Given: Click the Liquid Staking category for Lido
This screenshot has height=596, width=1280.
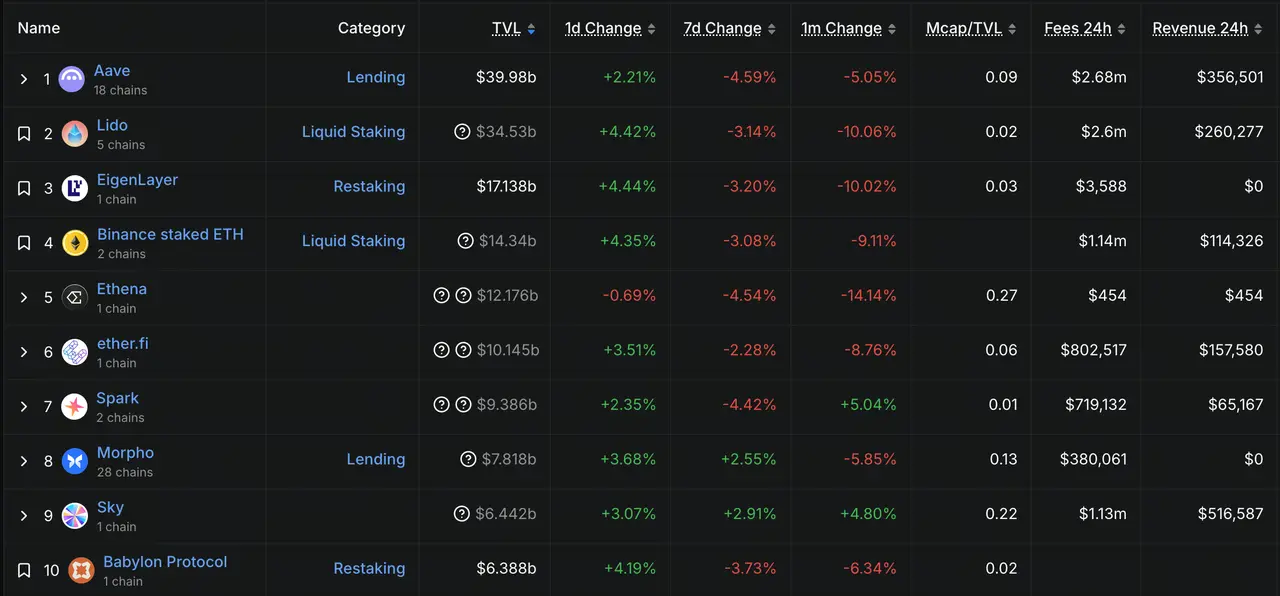Looking at the screenshot, I should [353, 132].
